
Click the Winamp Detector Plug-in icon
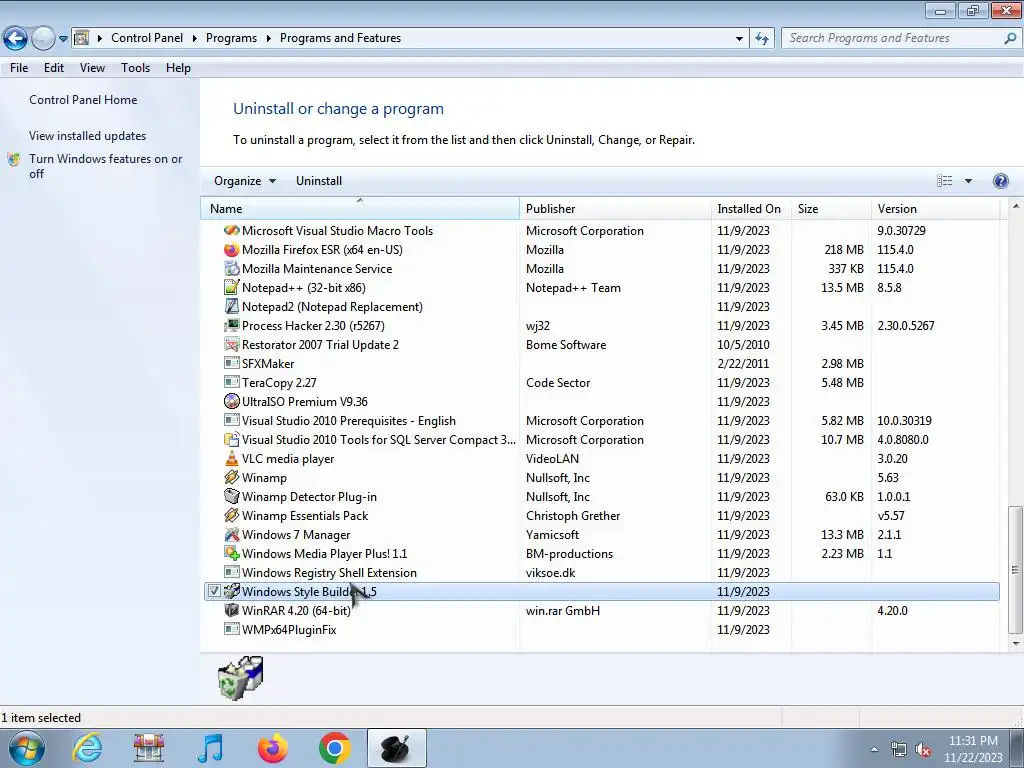[231, 496]
